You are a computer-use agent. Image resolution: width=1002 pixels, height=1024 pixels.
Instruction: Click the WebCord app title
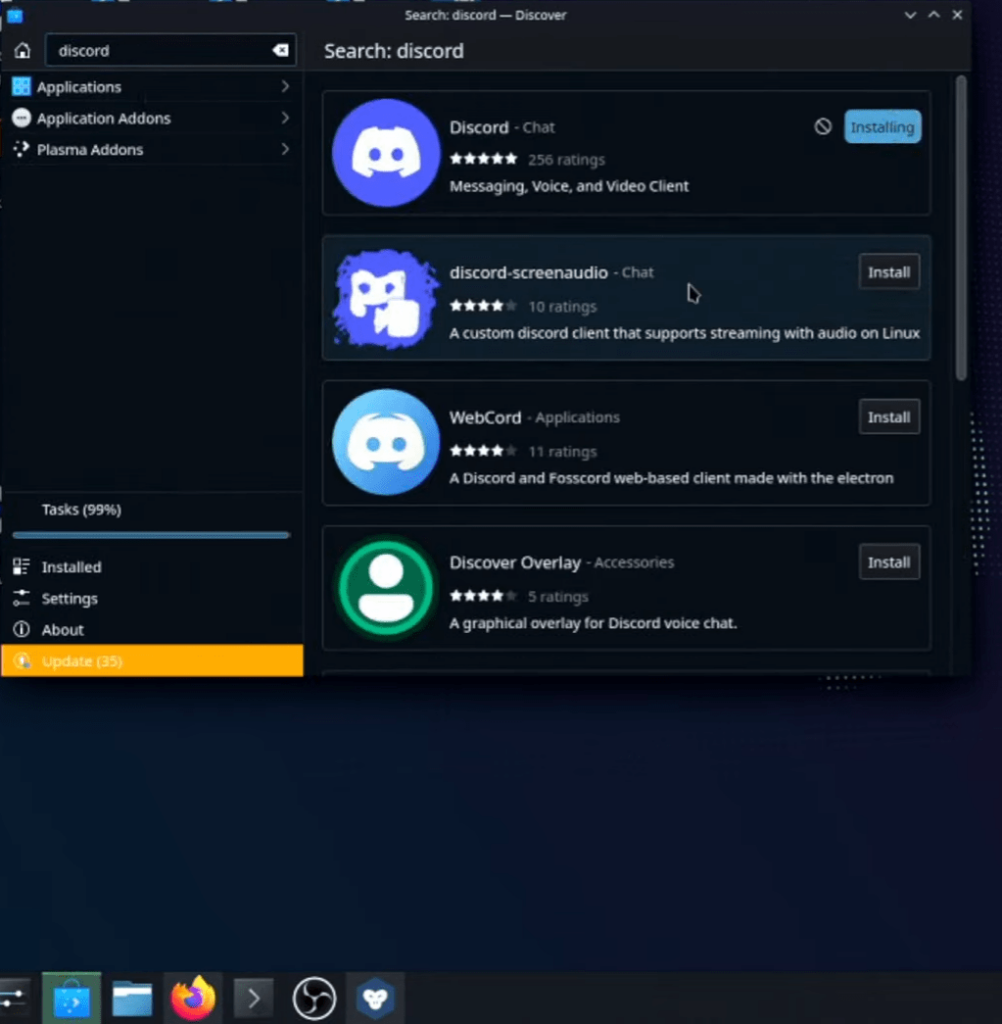point(485,417)
